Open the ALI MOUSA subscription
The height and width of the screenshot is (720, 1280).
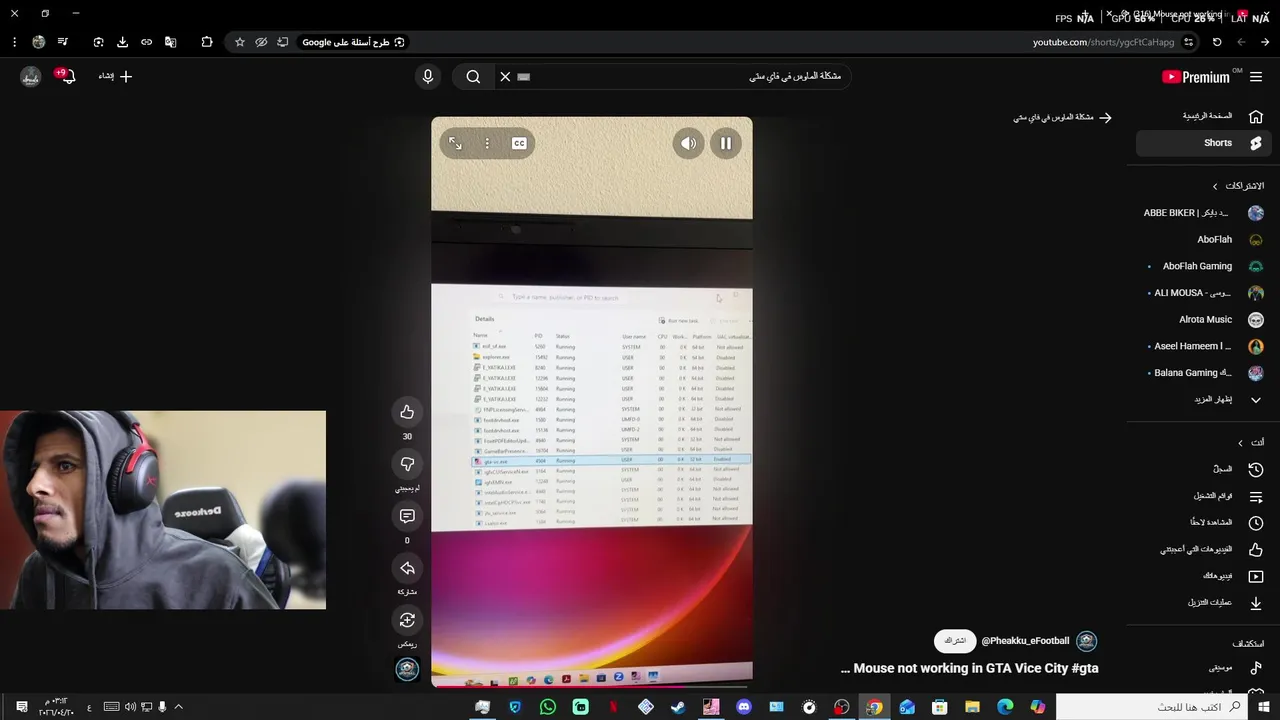1204,293
